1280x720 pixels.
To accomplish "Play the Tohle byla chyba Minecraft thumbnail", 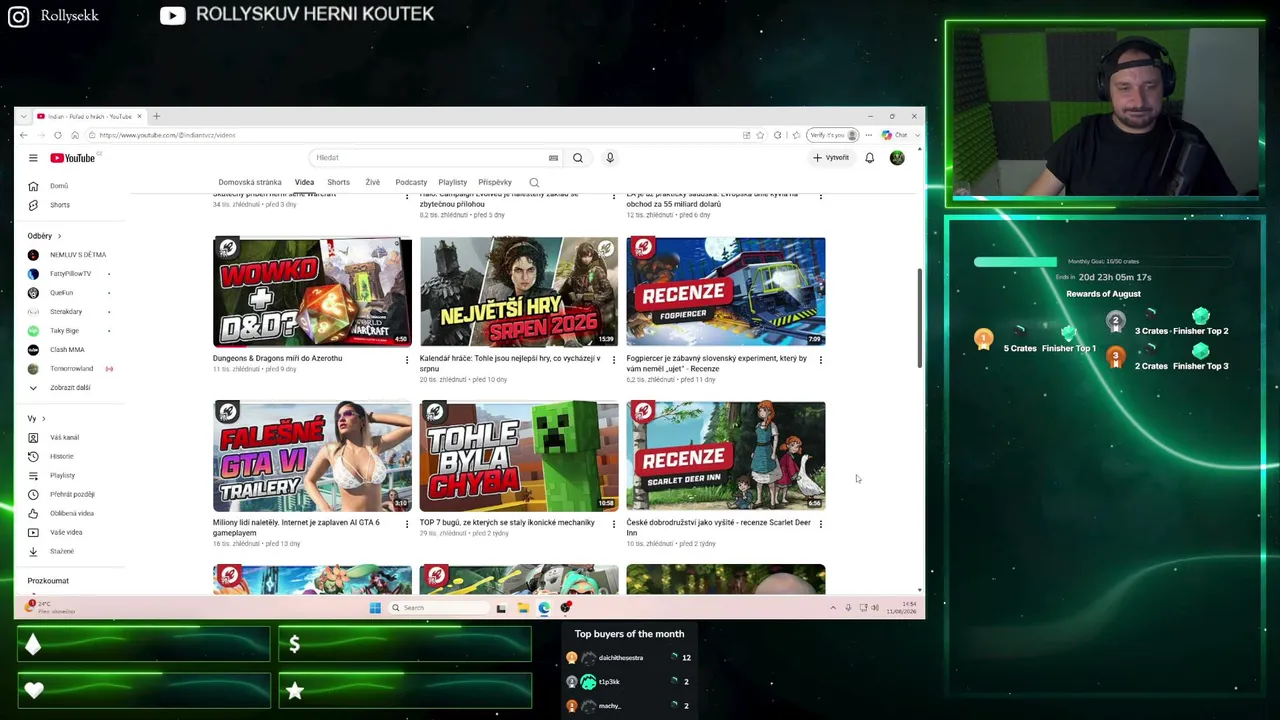I will click(519, 456).
